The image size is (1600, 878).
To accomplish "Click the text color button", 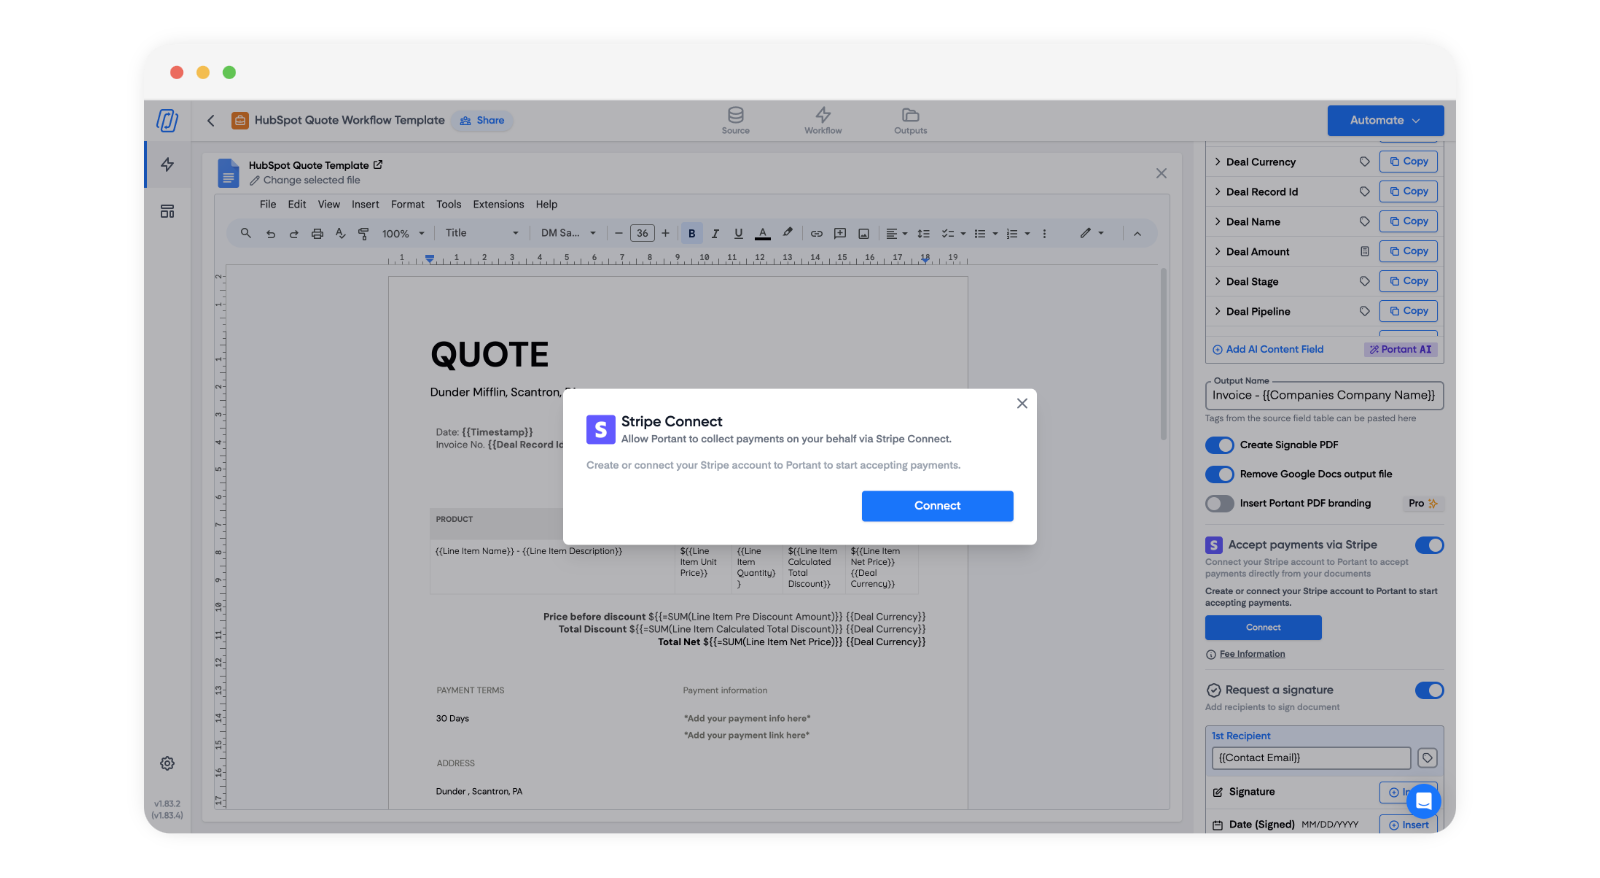I will (x=763, y=234).
